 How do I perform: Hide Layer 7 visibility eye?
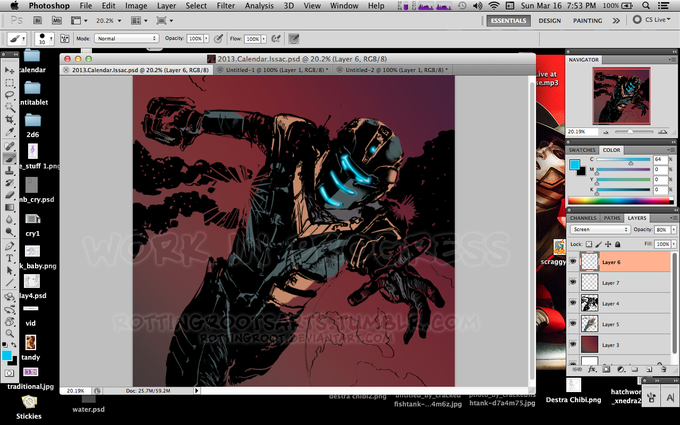[x=573, y=282]
